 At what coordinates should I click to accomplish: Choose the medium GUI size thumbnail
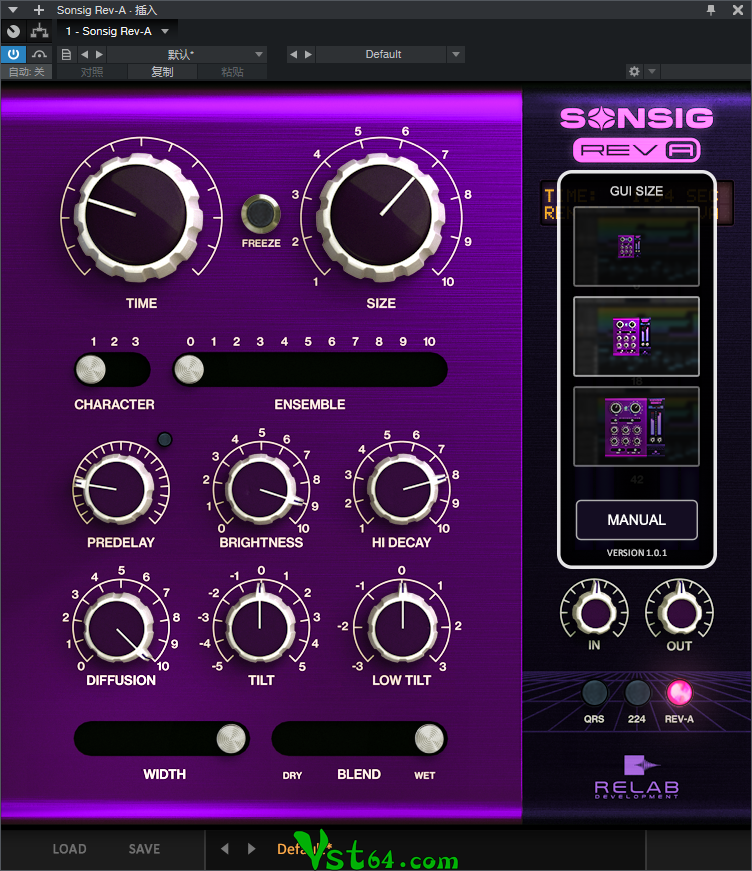[x=636, y=337]
